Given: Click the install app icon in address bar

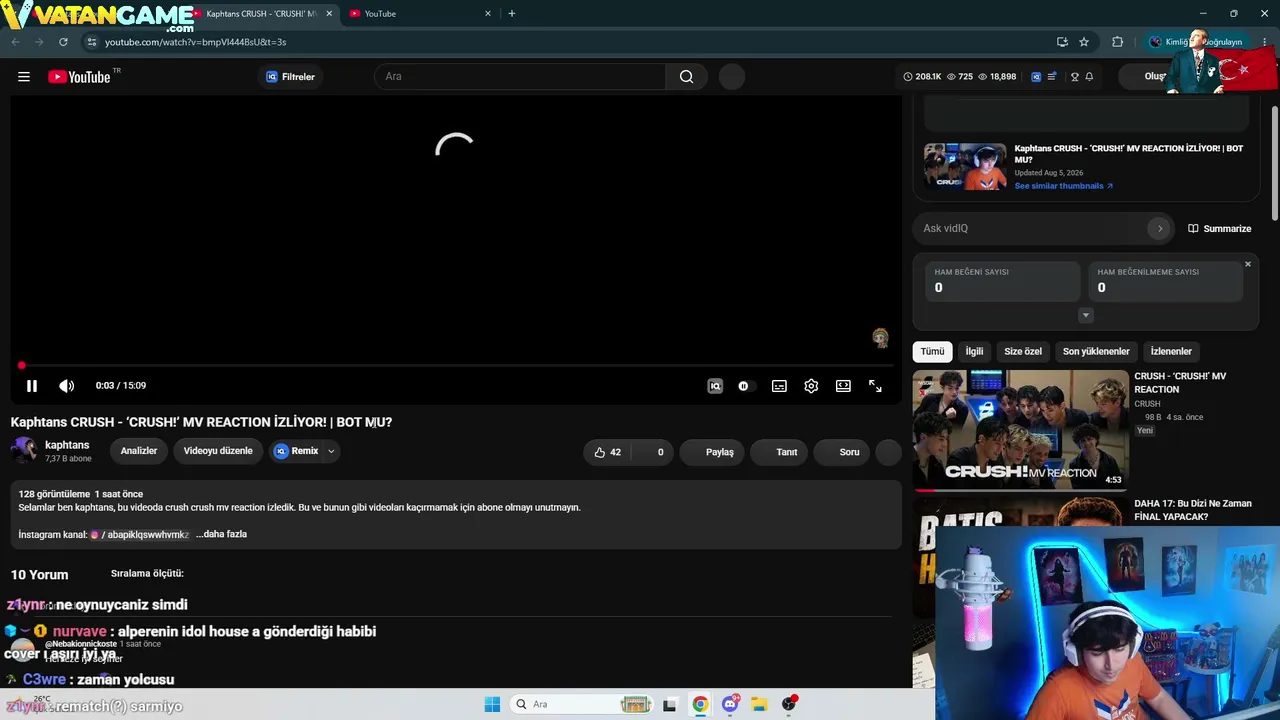Looking at the screenshot, I should click(x=1062, y=42).
